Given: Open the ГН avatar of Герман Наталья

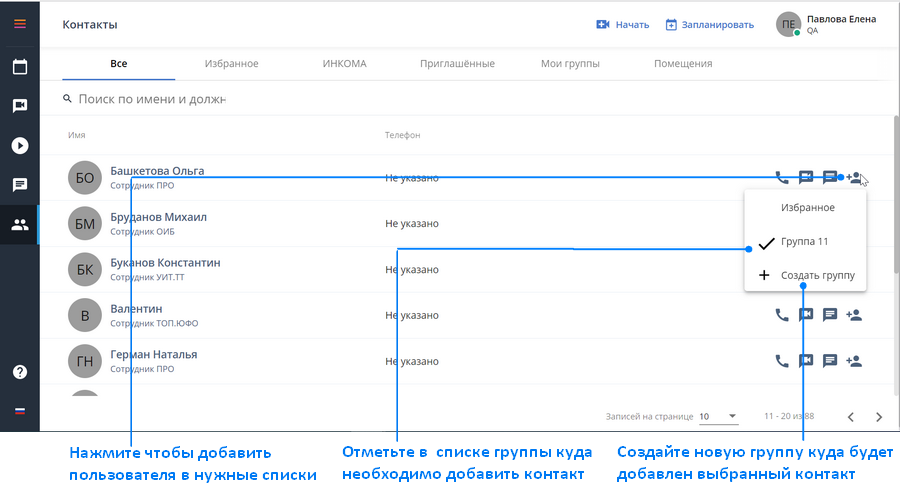Looking at the screenshot, I should 85,361.
